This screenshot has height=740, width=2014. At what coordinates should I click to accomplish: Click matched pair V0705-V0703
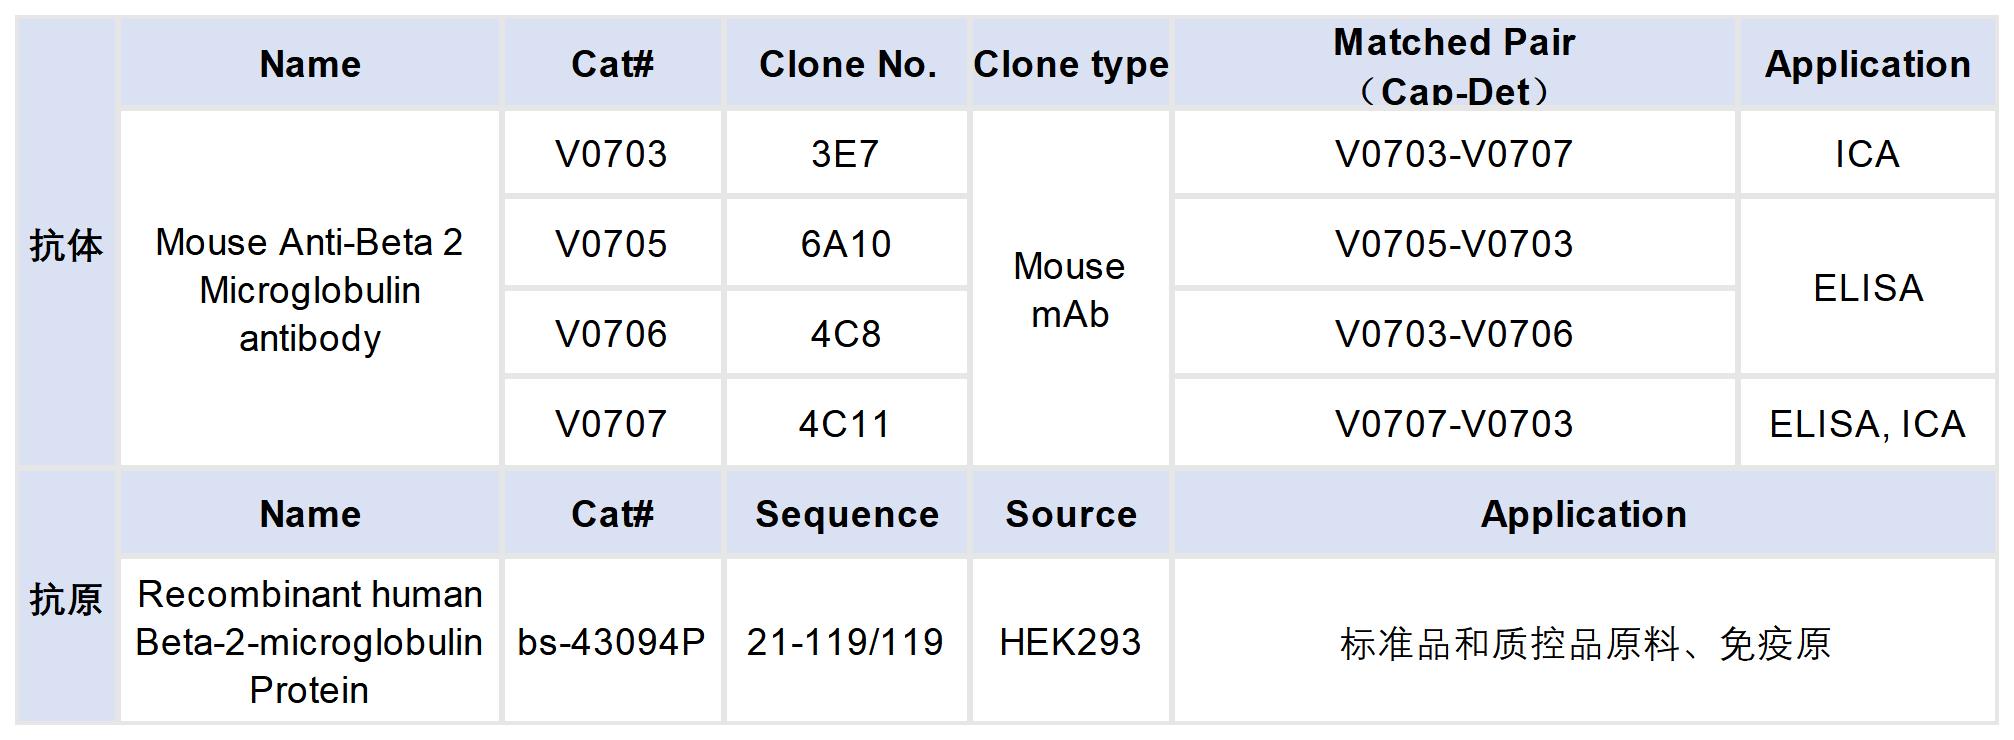click(x=1454, y=244)
